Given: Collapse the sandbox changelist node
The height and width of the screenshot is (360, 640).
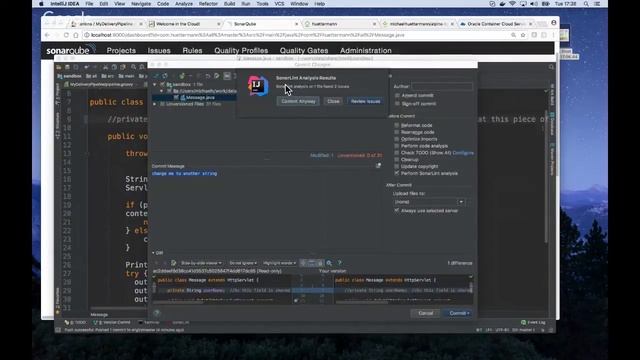Looking at the screenshot, I should [155, 84].
